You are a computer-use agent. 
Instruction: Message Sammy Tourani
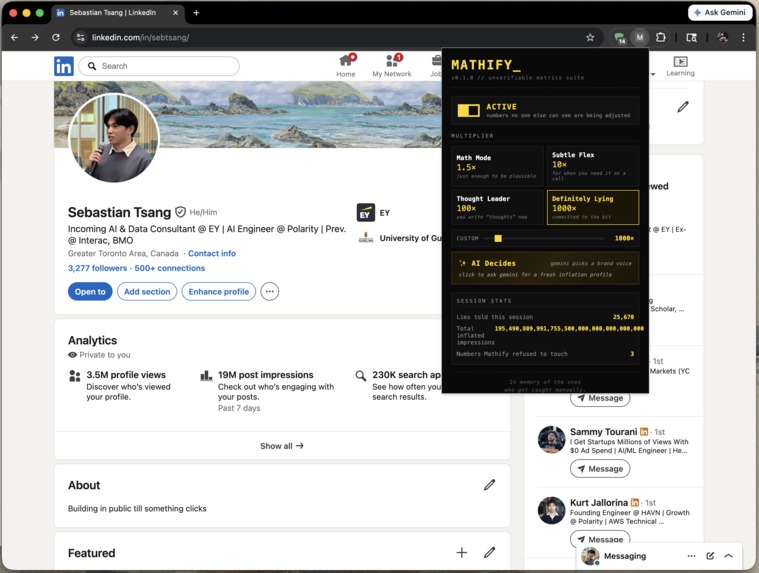point(600,468)
